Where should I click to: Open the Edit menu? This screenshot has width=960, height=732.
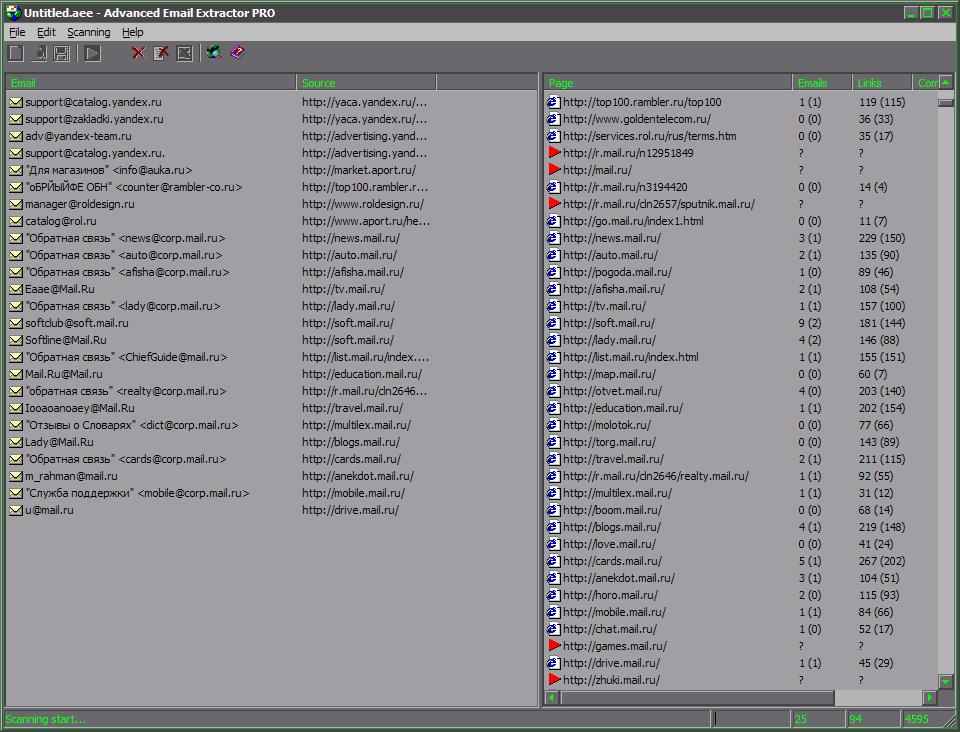[x=46, y=32]
